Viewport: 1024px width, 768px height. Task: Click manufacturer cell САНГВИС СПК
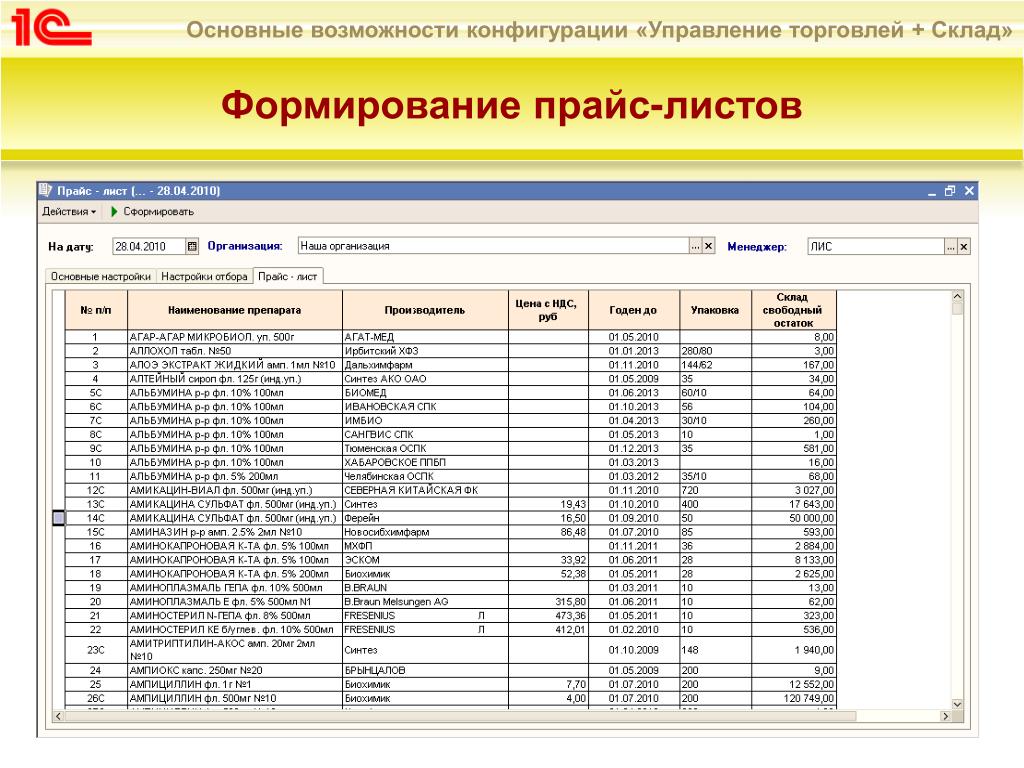425,434
